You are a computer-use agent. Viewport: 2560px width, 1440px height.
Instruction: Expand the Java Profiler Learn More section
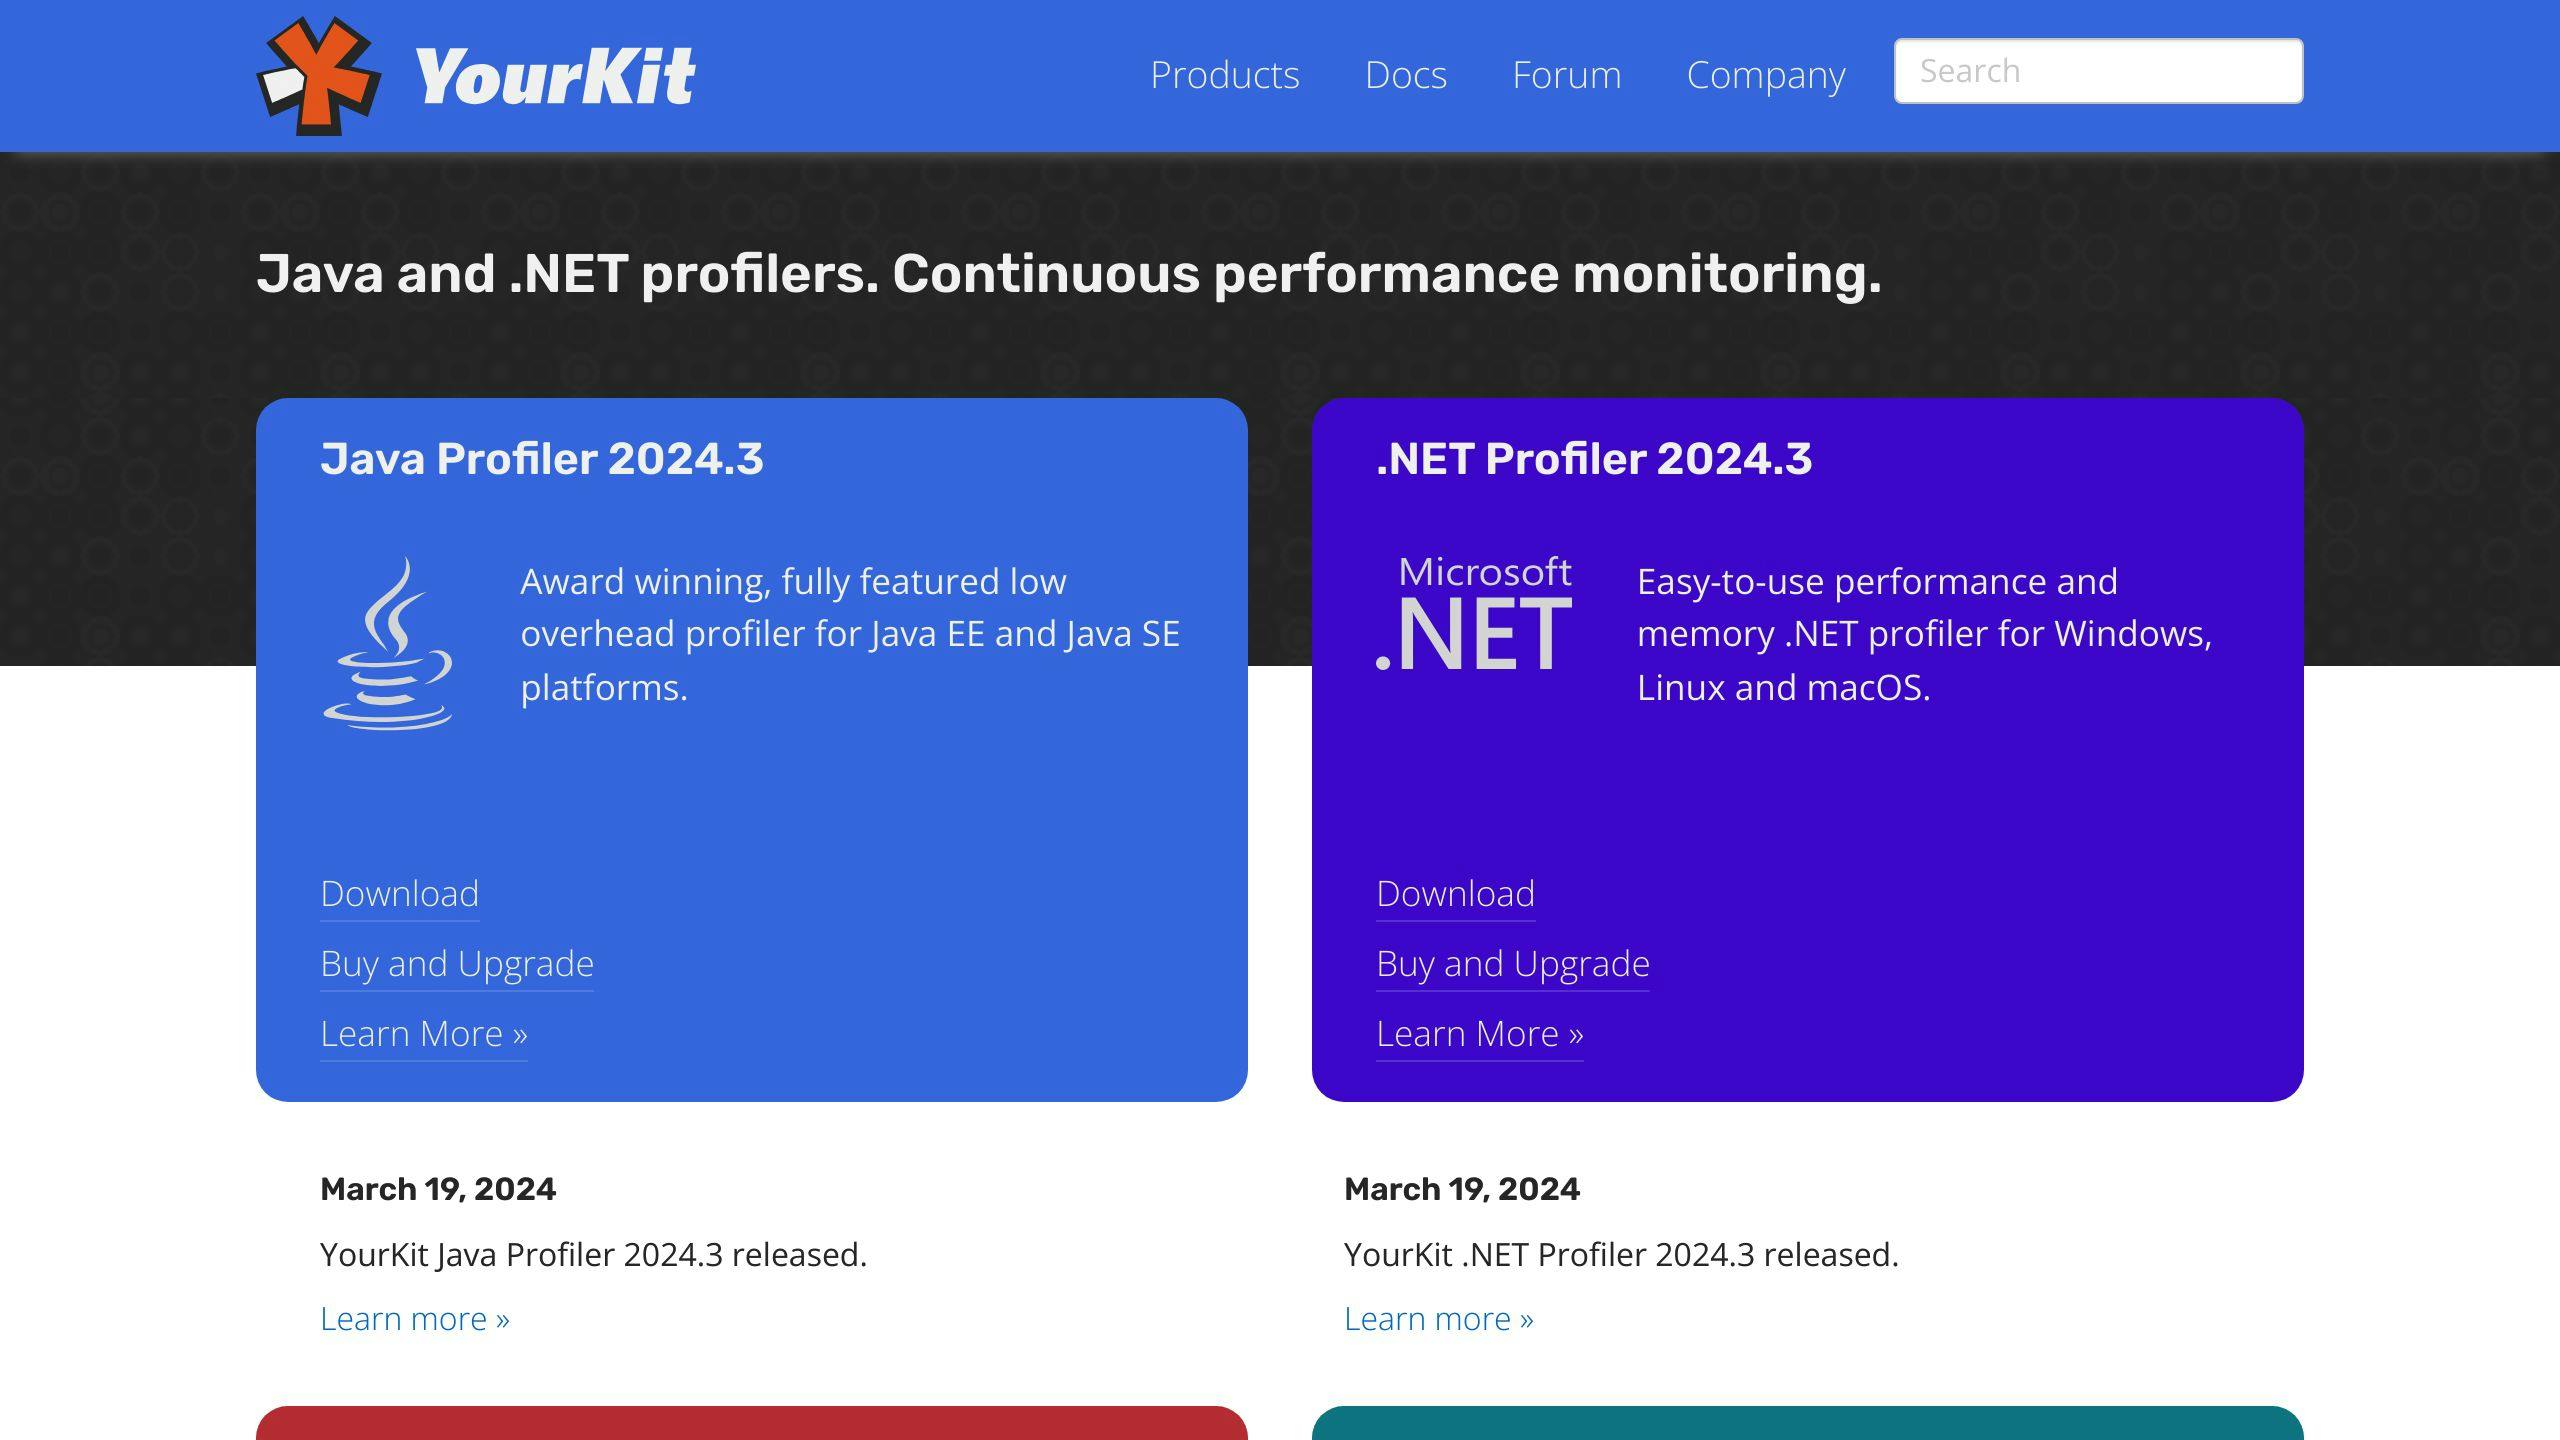point(424,1032)
